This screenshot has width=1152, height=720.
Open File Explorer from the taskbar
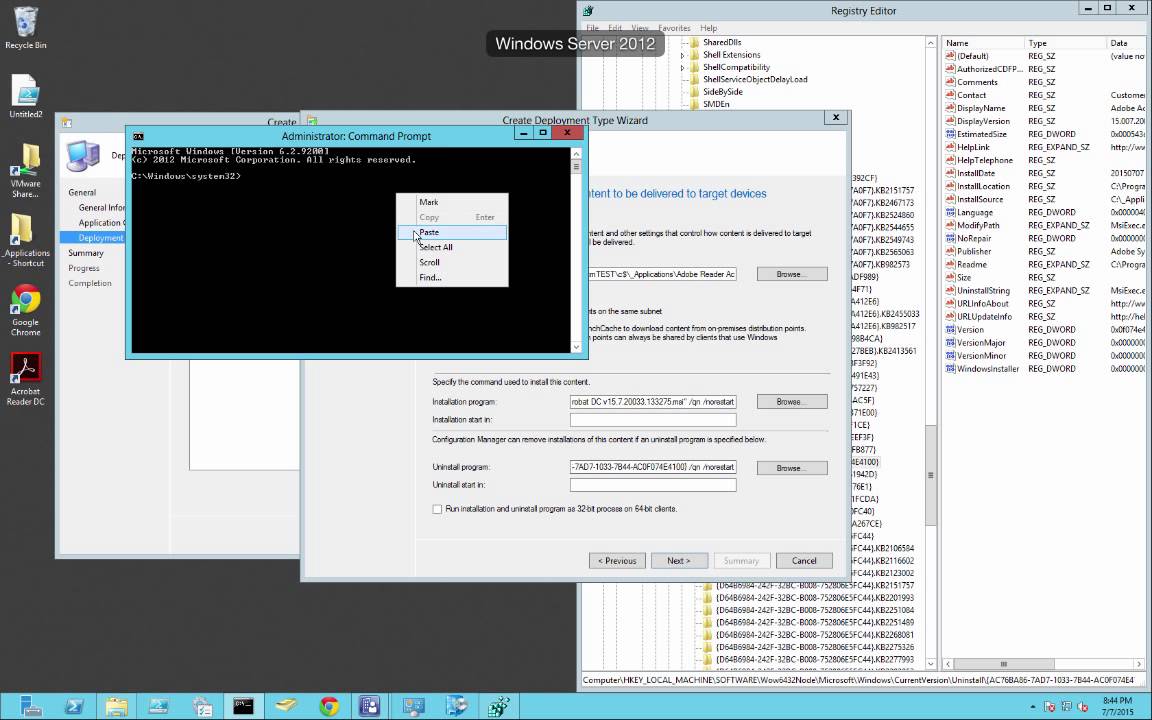(x=116, y=706)
